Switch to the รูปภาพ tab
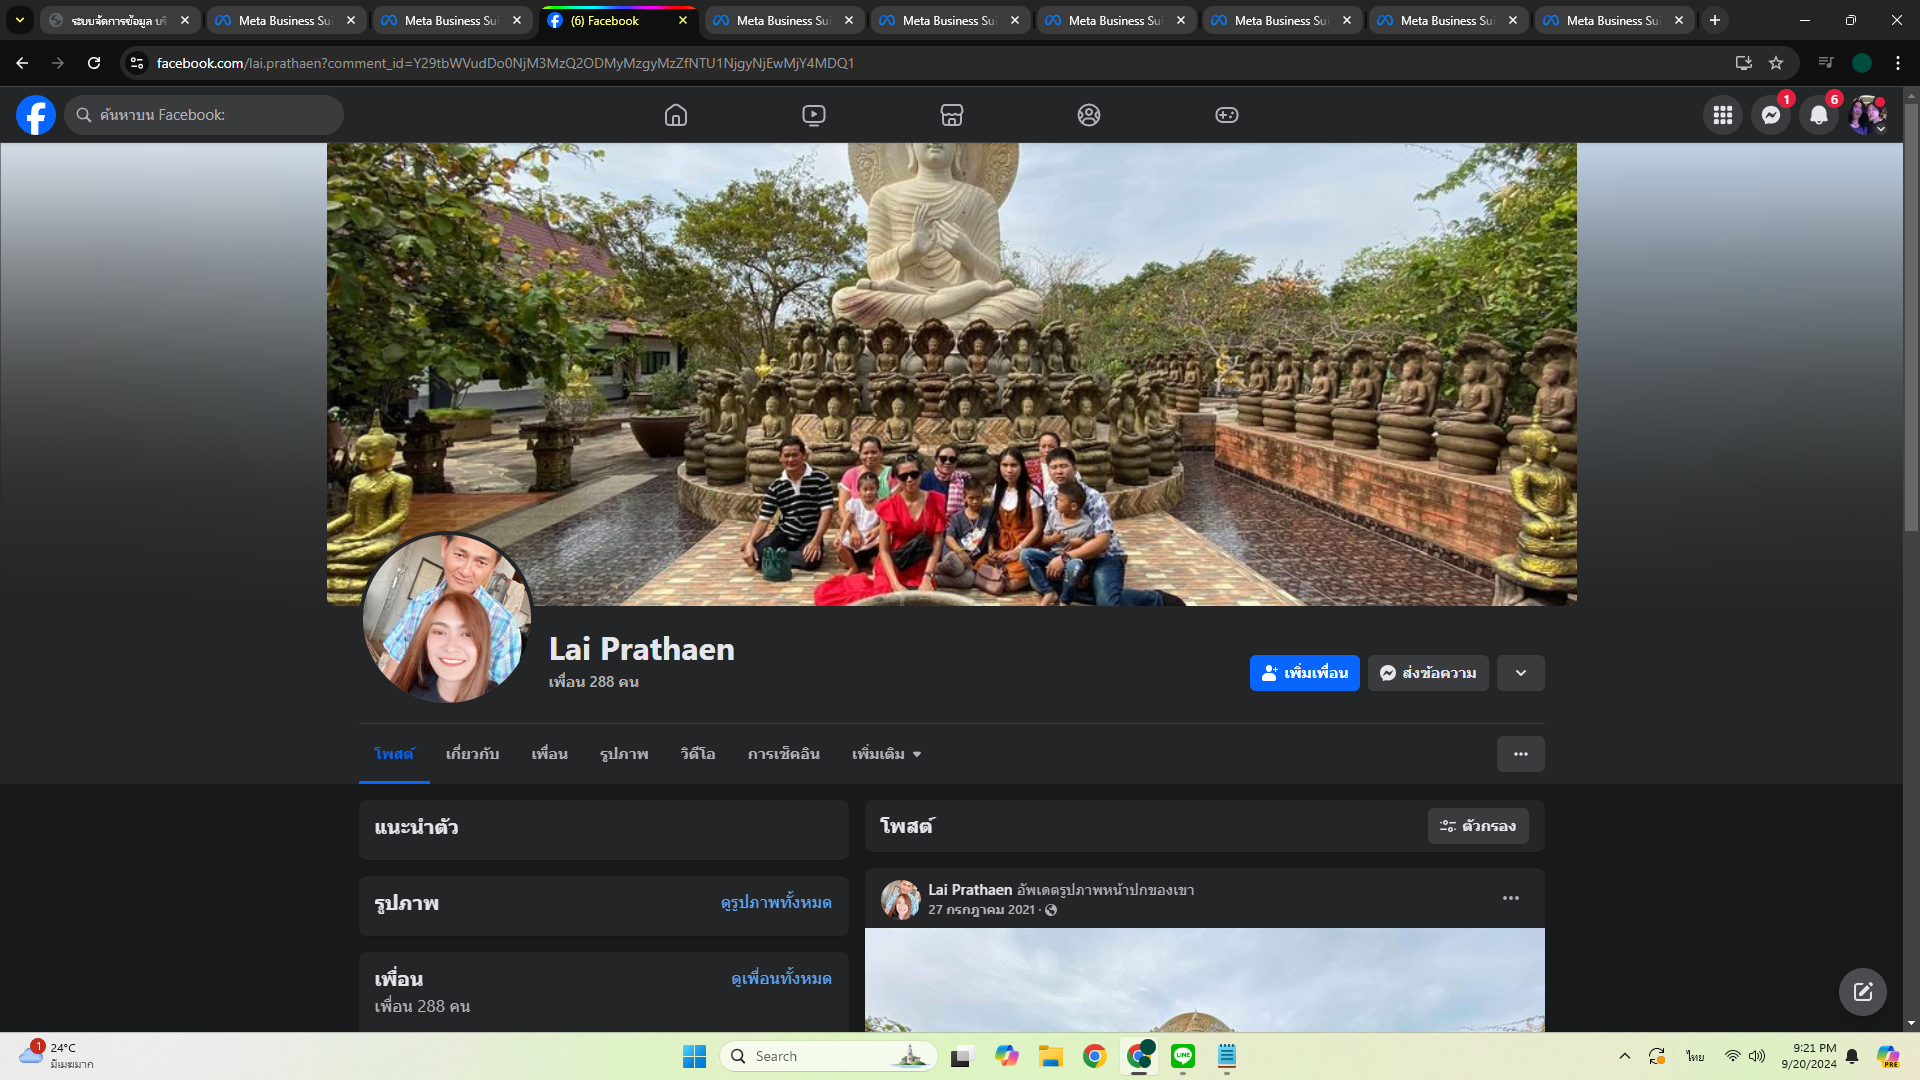1920x1080 pixels. pos(624,754)
